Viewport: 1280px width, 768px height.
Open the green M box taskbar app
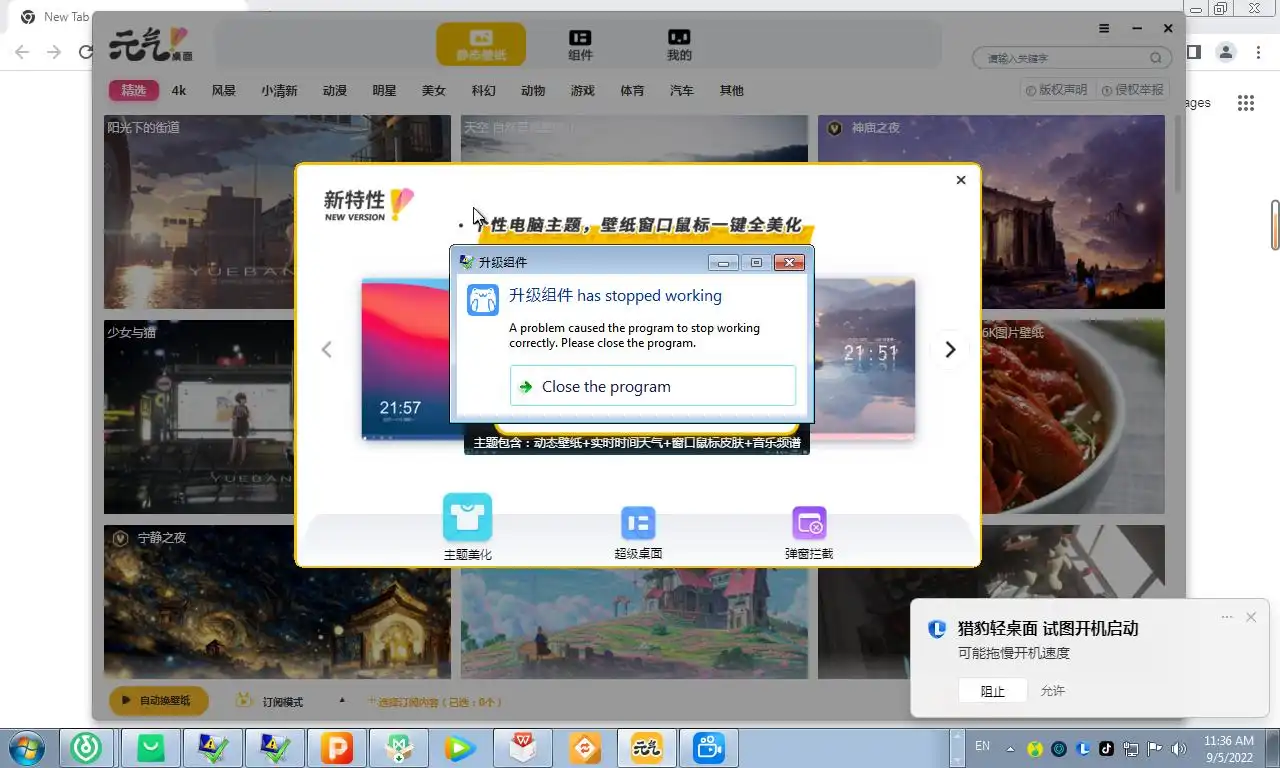pos(399,748)
